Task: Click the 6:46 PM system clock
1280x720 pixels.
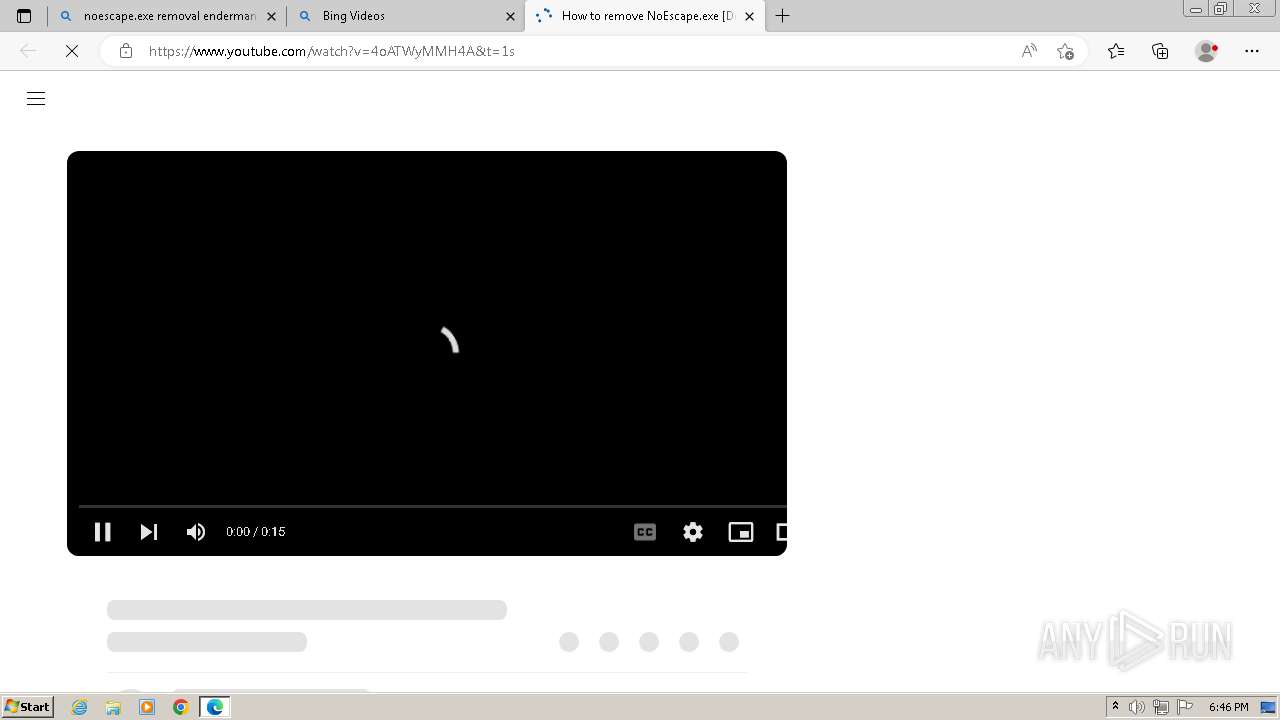Action: 1228,707
